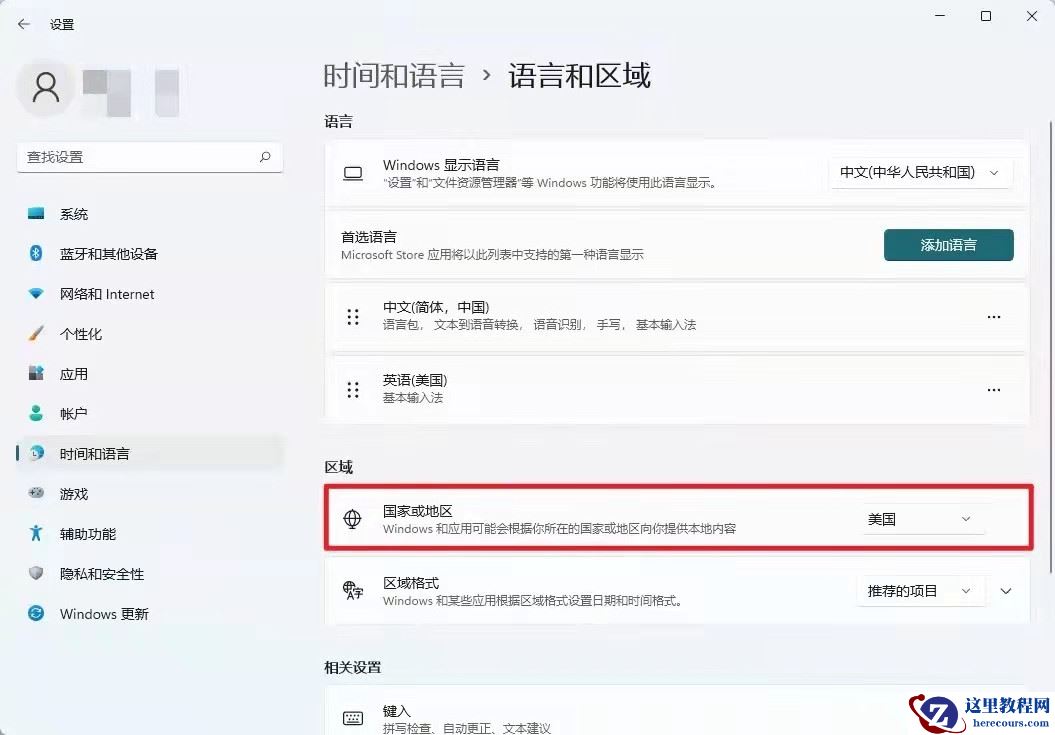Click the globe icon next to 国家或地区

click(x=352, y=518)
